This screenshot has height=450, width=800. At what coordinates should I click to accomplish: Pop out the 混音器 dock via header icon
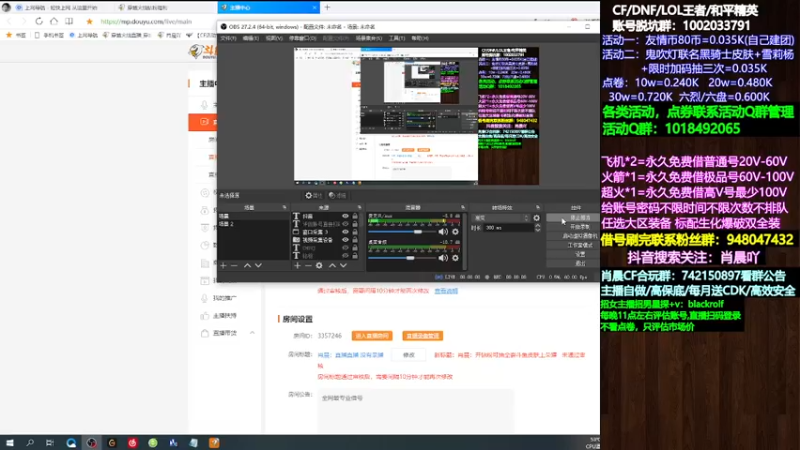point(463,208)
